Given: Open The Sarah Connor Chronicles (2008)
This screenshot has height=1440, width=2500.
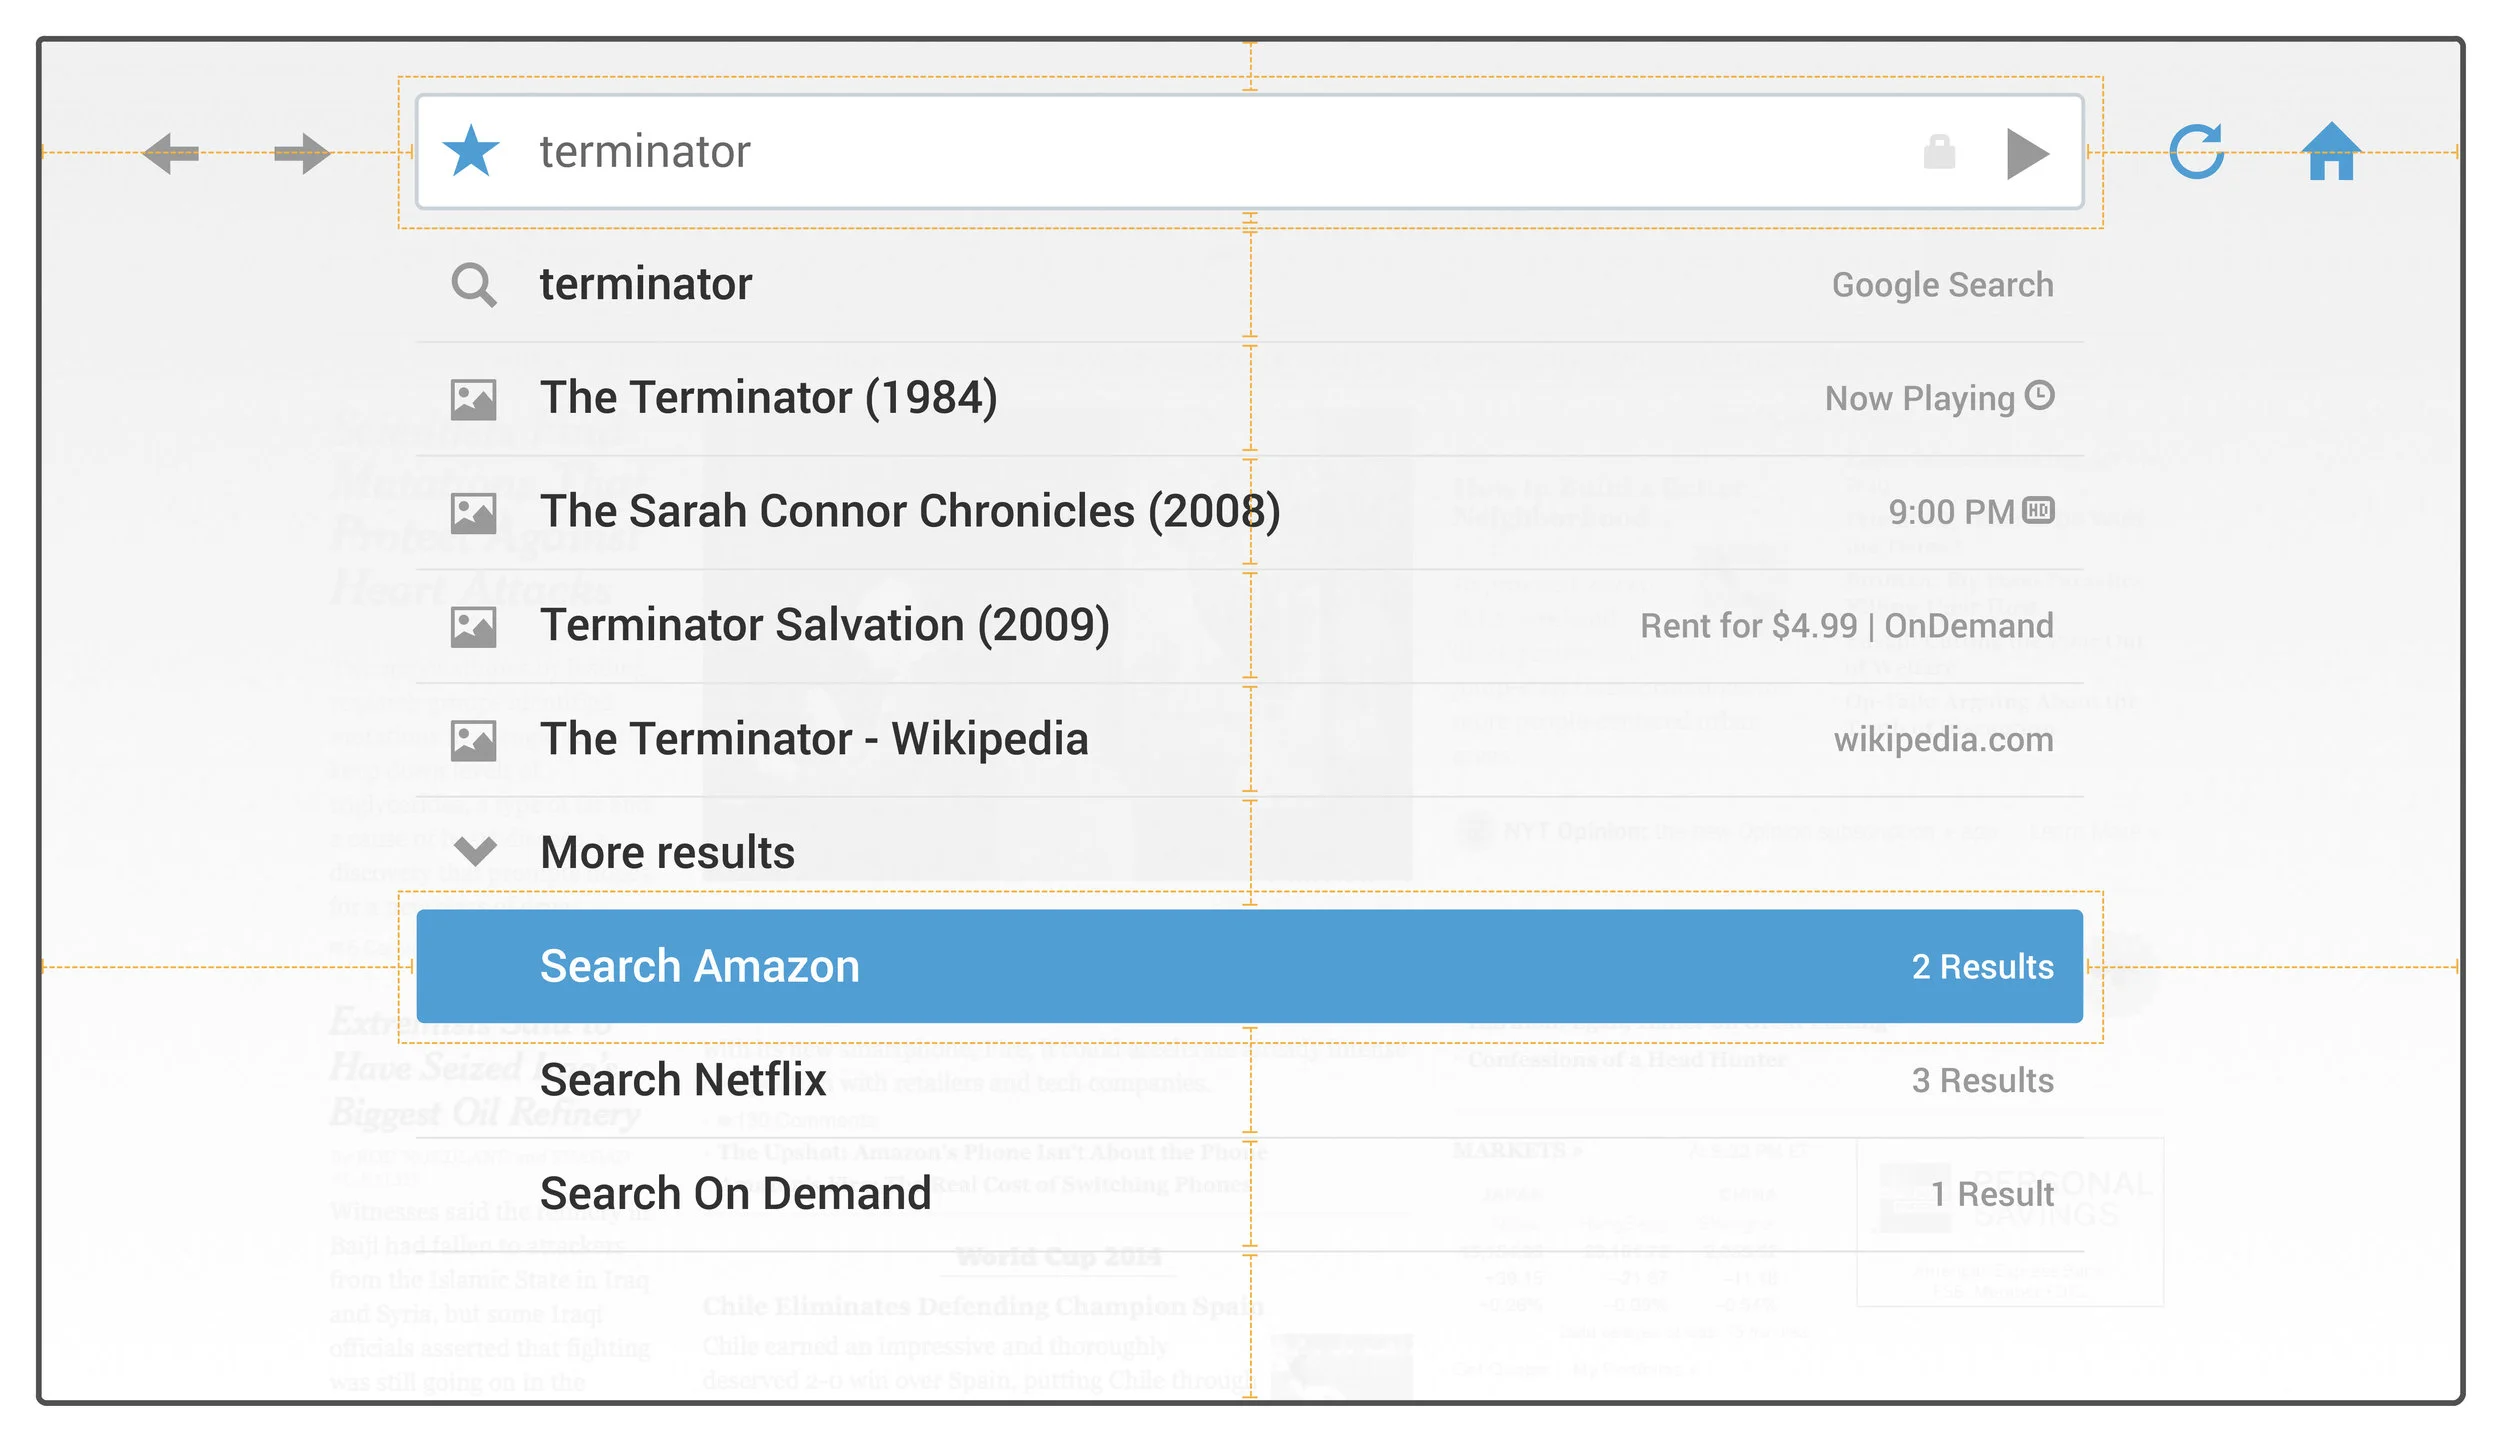Looking at the screenshot, I should pyautogui.click(x=1249, y=512).
